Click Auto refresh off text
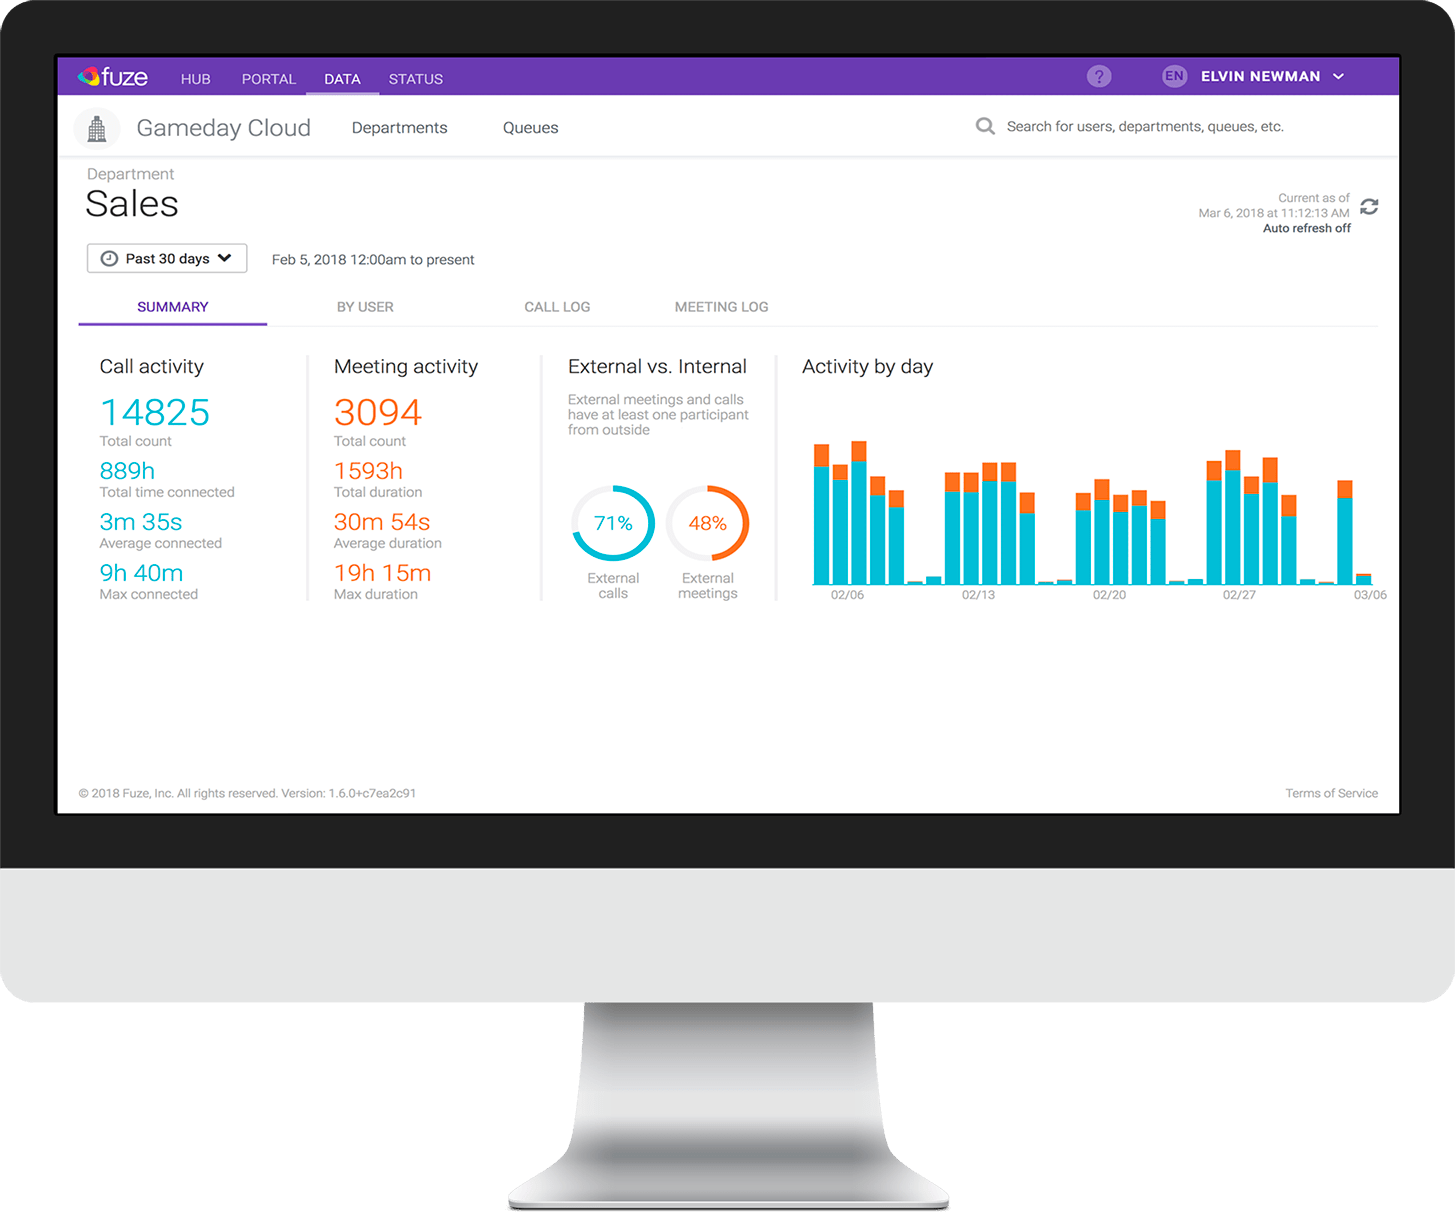The image size is (1455, 1213). click(1306, 228)
